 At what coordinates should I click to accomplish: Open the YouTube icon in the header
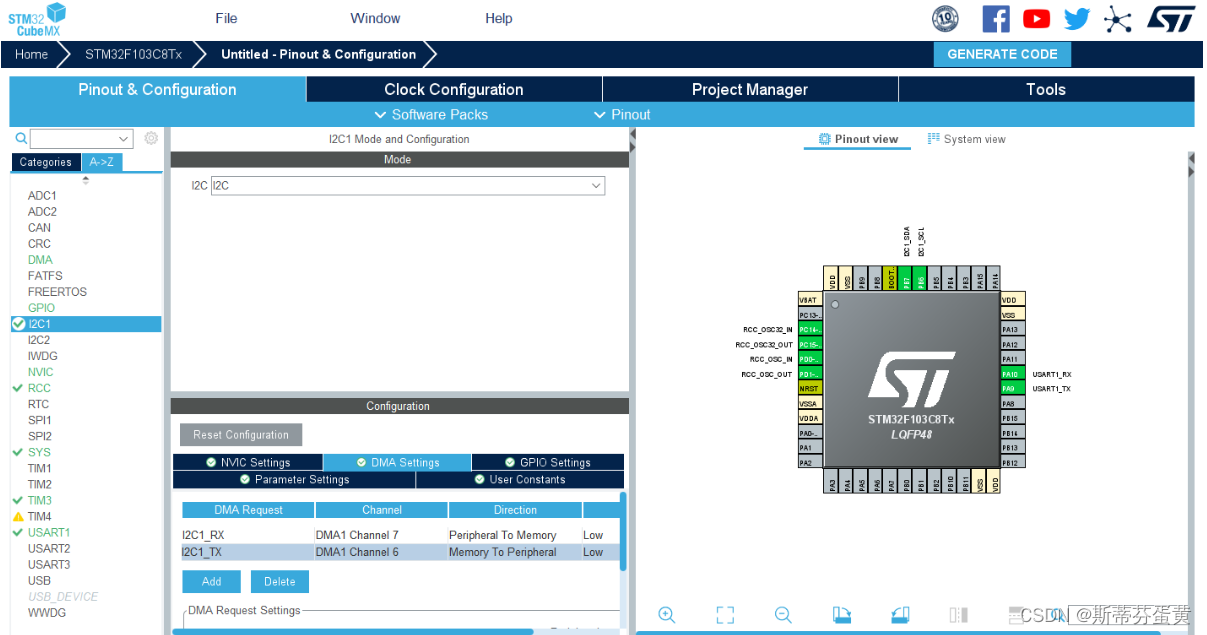tap(1037, 18)
